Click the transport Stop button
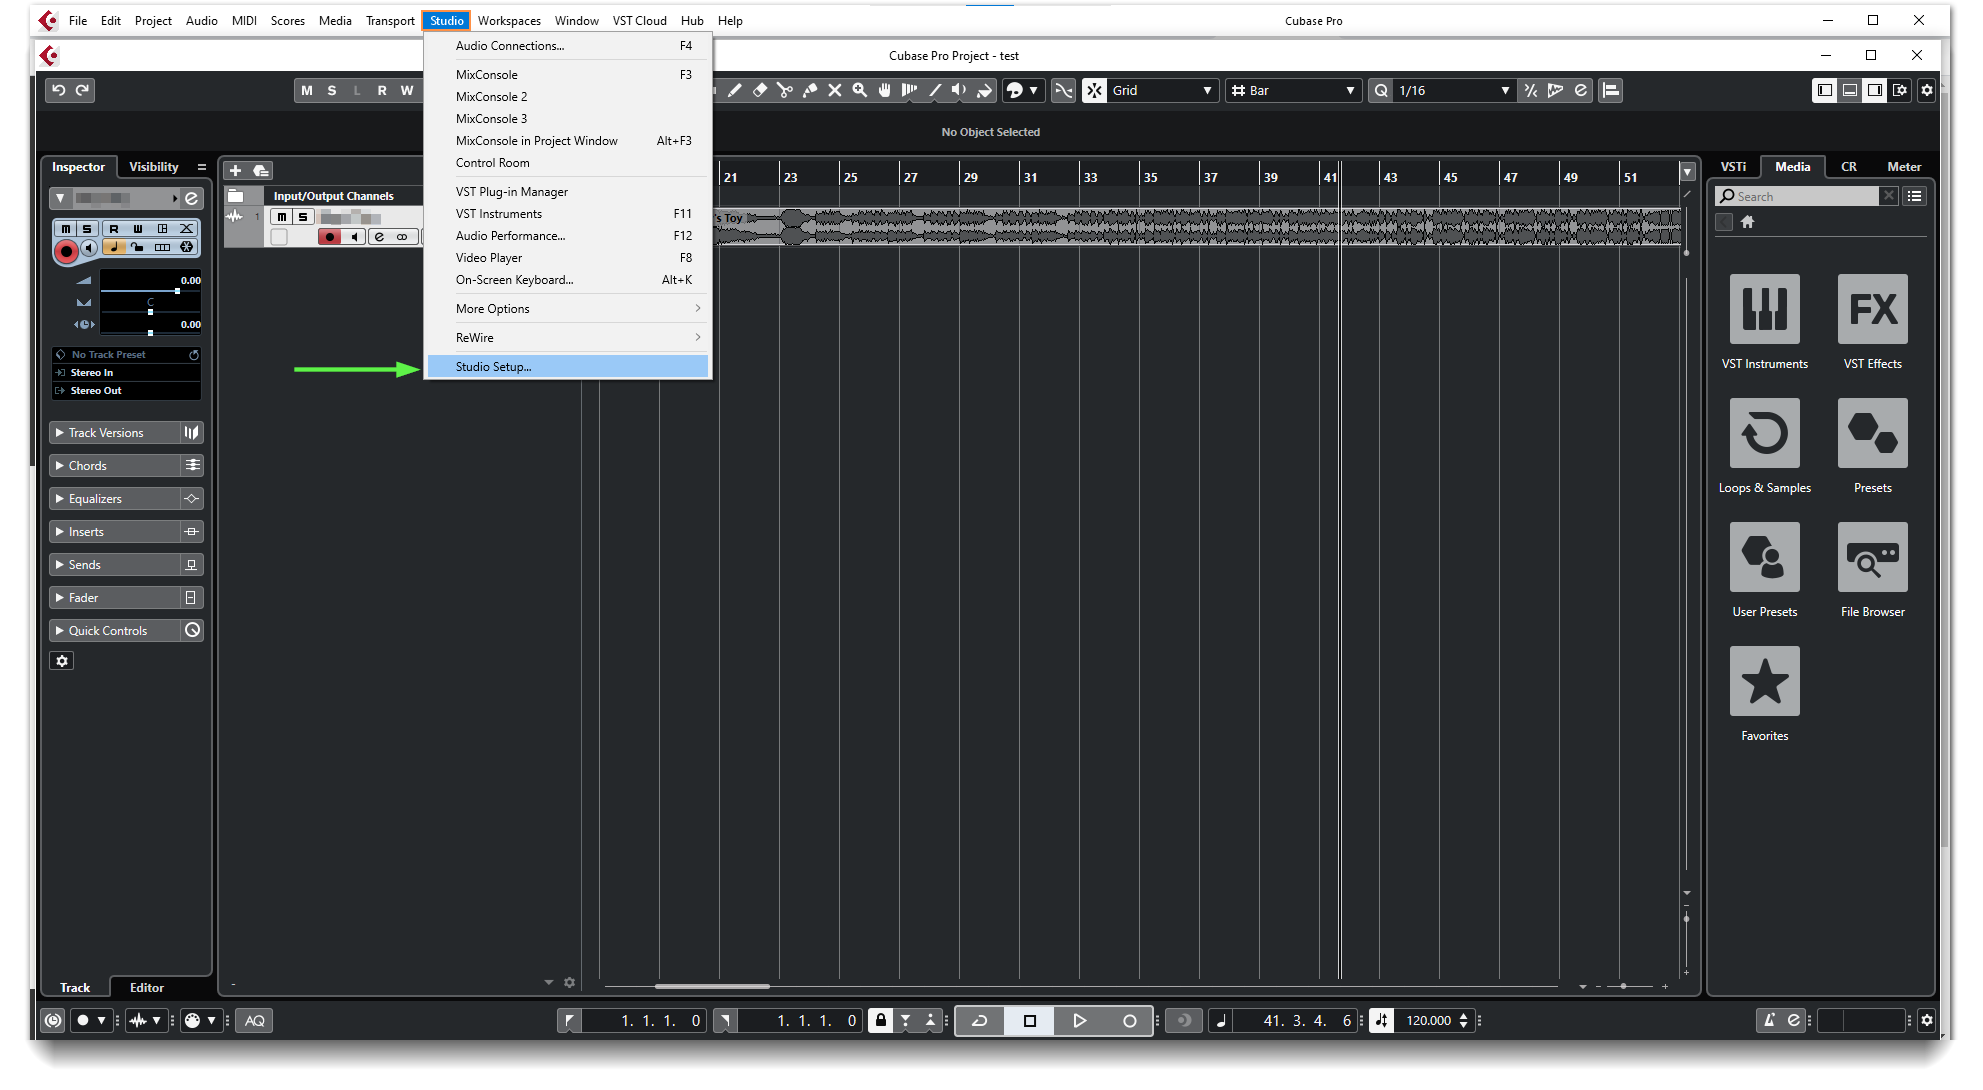The width and height of the screenshot is (1983, 1090). (1030, 1021)
